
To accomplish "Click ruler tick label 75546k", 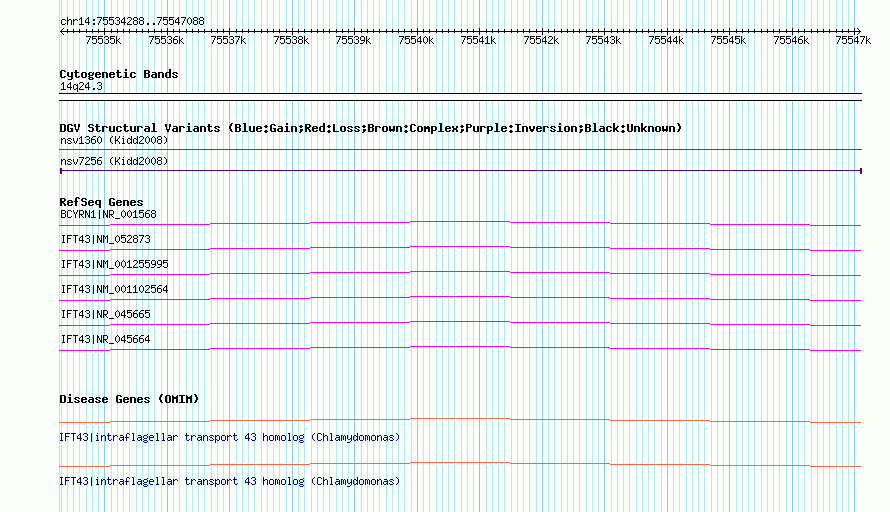I will coord(791,40).
